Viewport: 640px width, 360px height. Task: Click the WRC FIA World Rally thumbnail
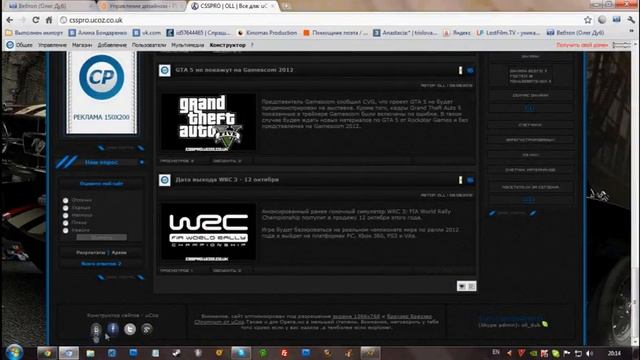click(208, 232)
